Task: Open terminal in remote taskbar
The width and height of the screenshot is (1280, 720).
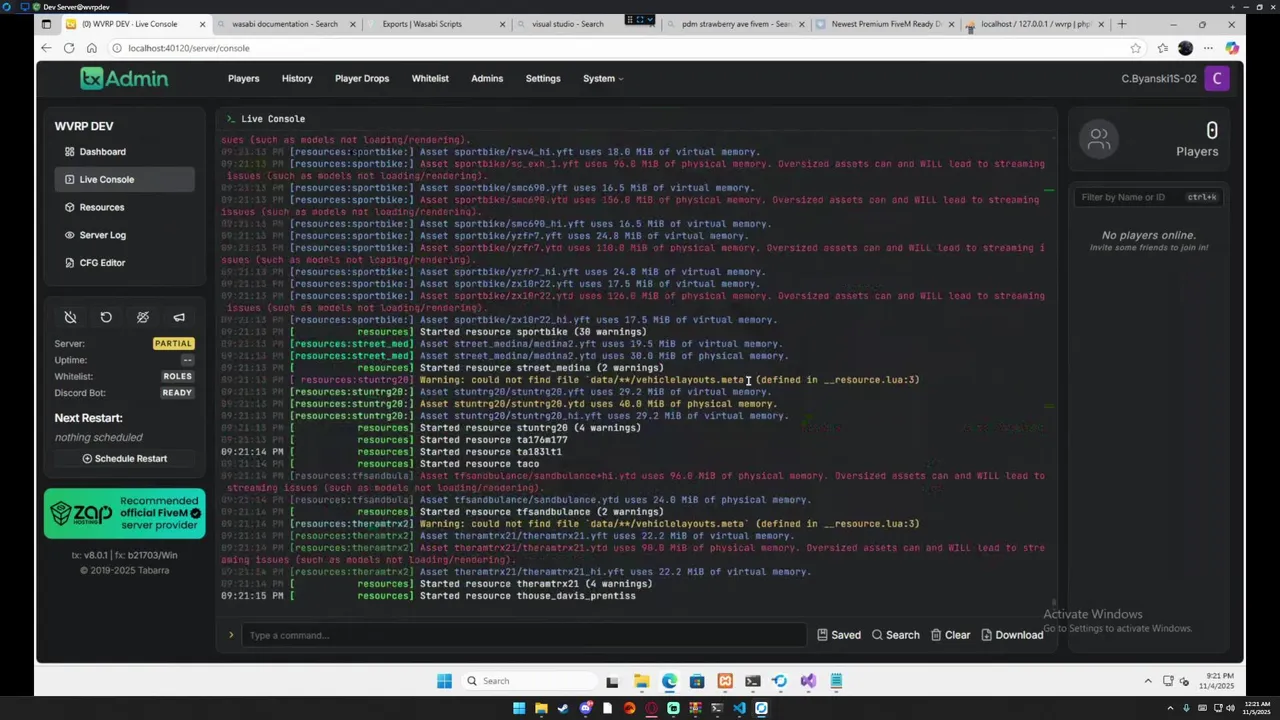Action: pos(753,681)
